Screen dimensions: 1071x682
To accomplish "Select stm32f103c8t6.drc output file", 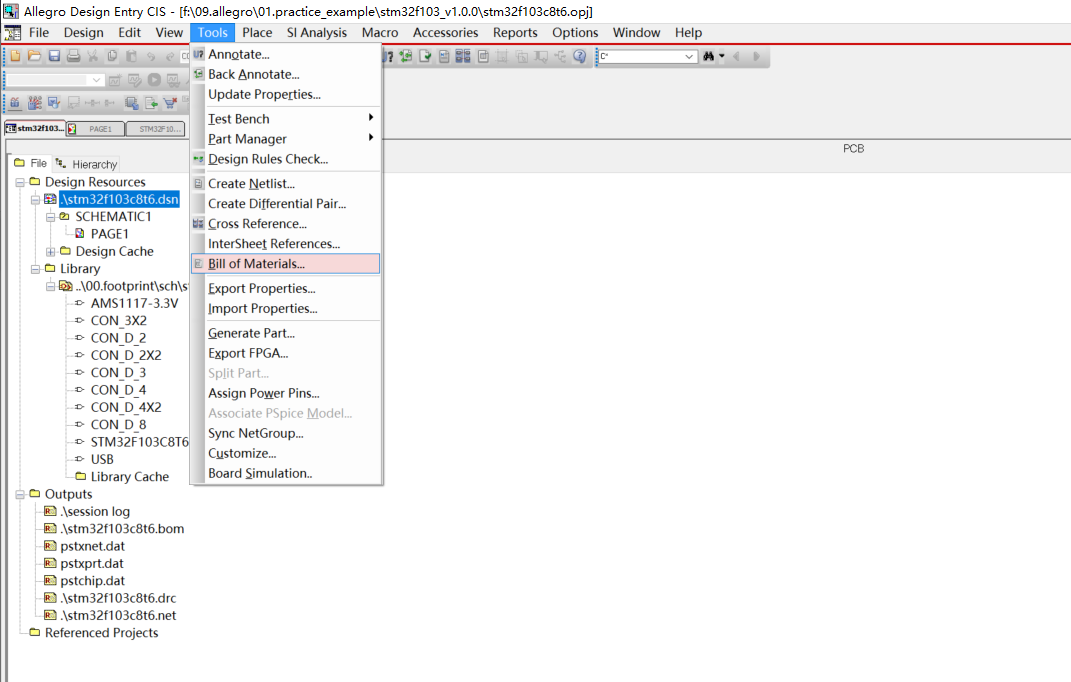I will click(118, 598).
